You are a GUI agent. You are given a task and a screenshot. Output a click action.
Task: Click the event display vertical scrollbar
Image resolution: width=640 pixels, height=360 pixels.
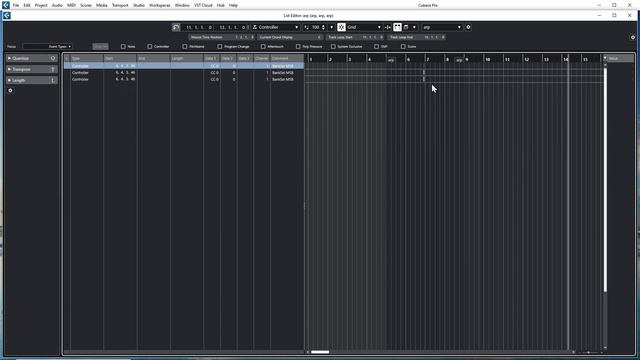point(605,180)
